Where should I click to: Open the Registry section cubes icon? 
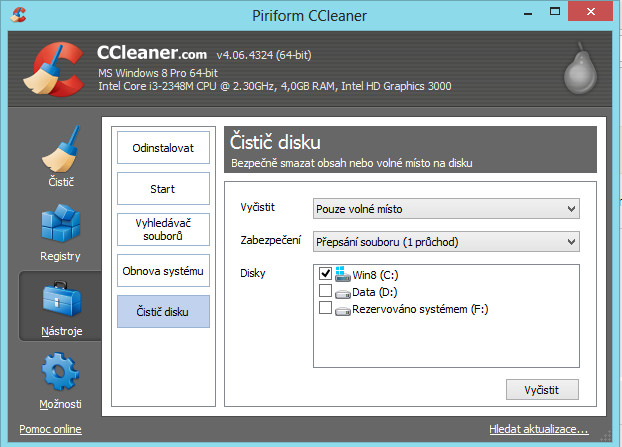click(61, 223)
